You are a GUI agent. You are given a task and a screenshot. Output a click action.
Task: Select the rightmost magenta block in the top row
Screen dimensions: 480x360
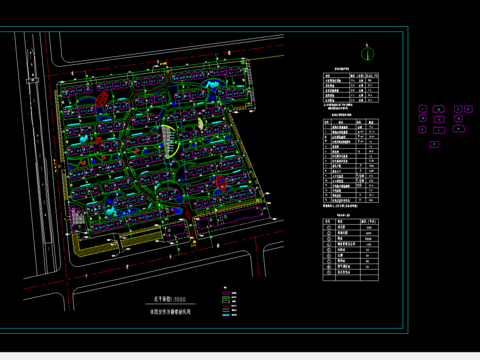click(x=468, y=109)
